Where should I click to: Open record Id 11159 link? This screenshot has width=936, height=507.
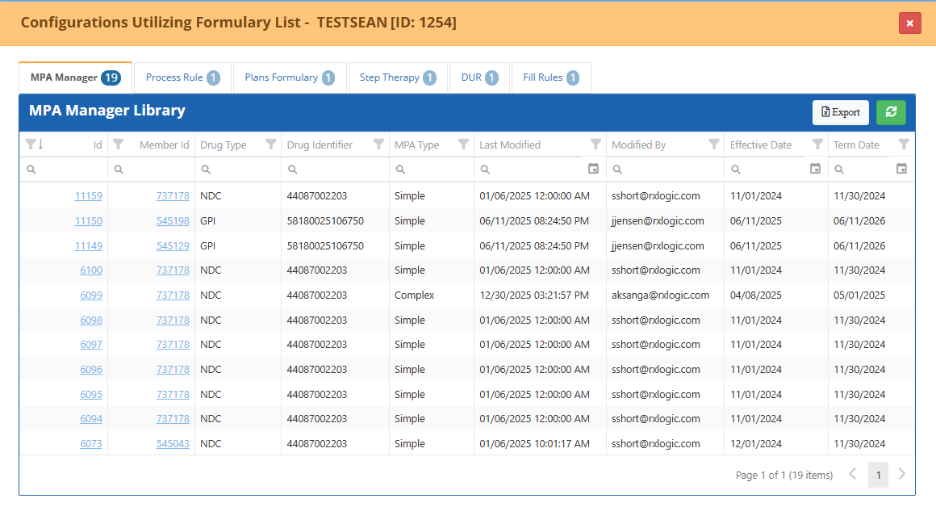pos(88,196)
